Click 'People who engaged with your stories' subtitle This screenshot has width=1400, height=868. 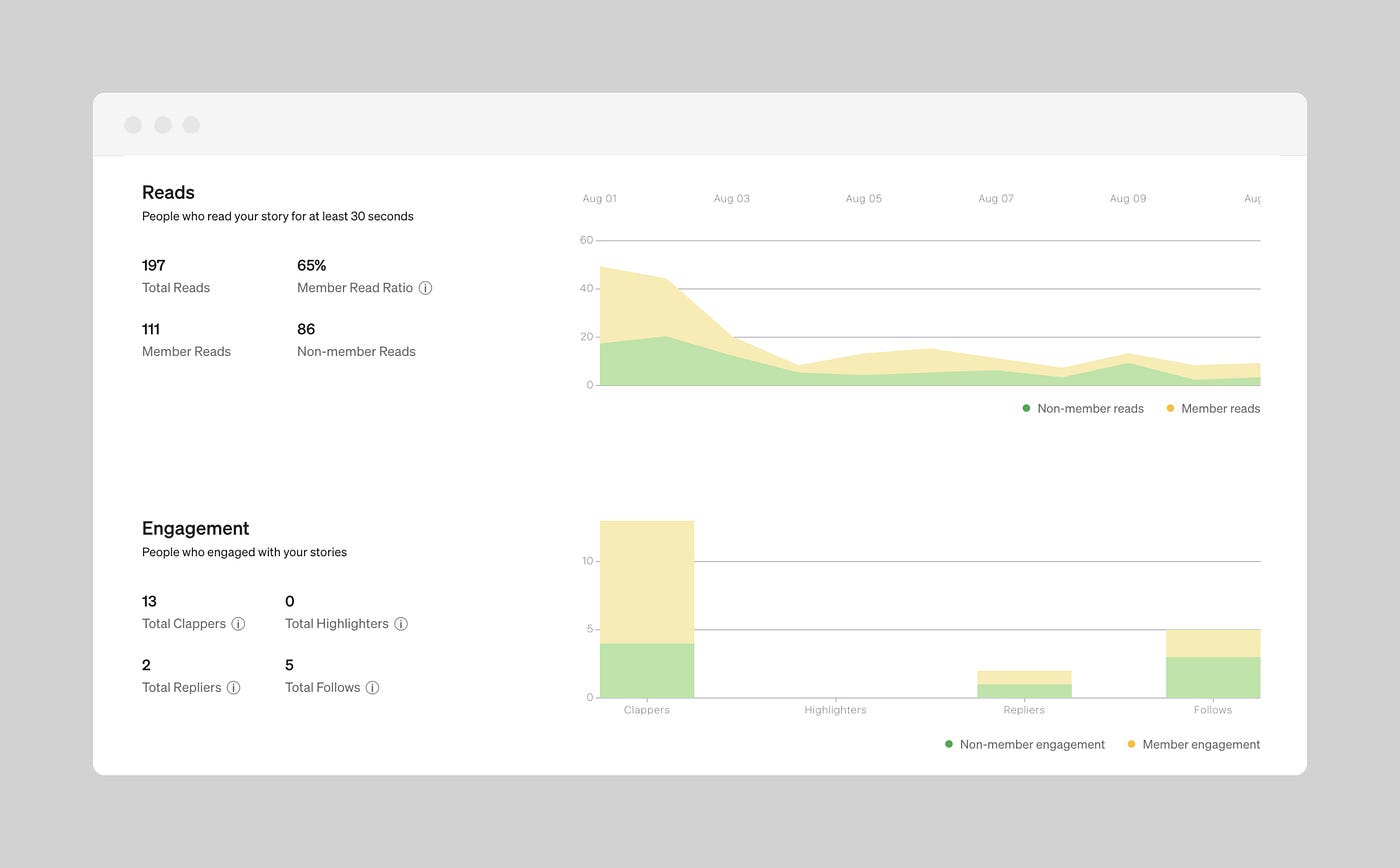click(x=244, y=552)
